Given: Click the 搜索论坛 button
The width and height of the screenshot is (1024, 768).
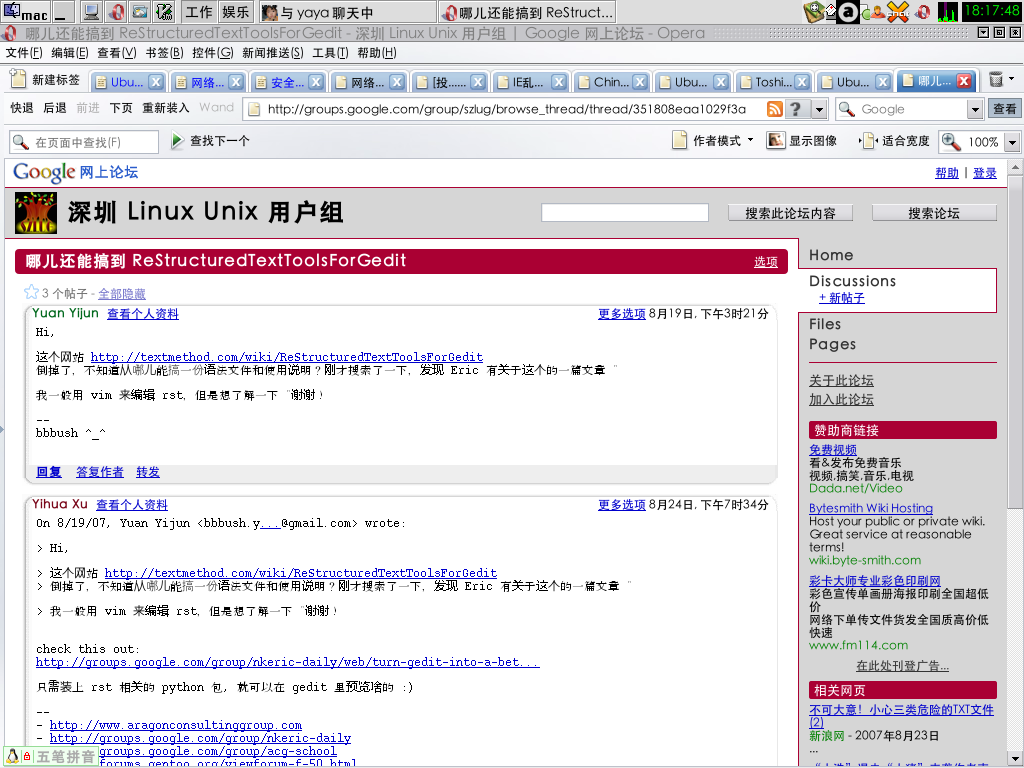Looking at the screenshot, I should (934, 213).
